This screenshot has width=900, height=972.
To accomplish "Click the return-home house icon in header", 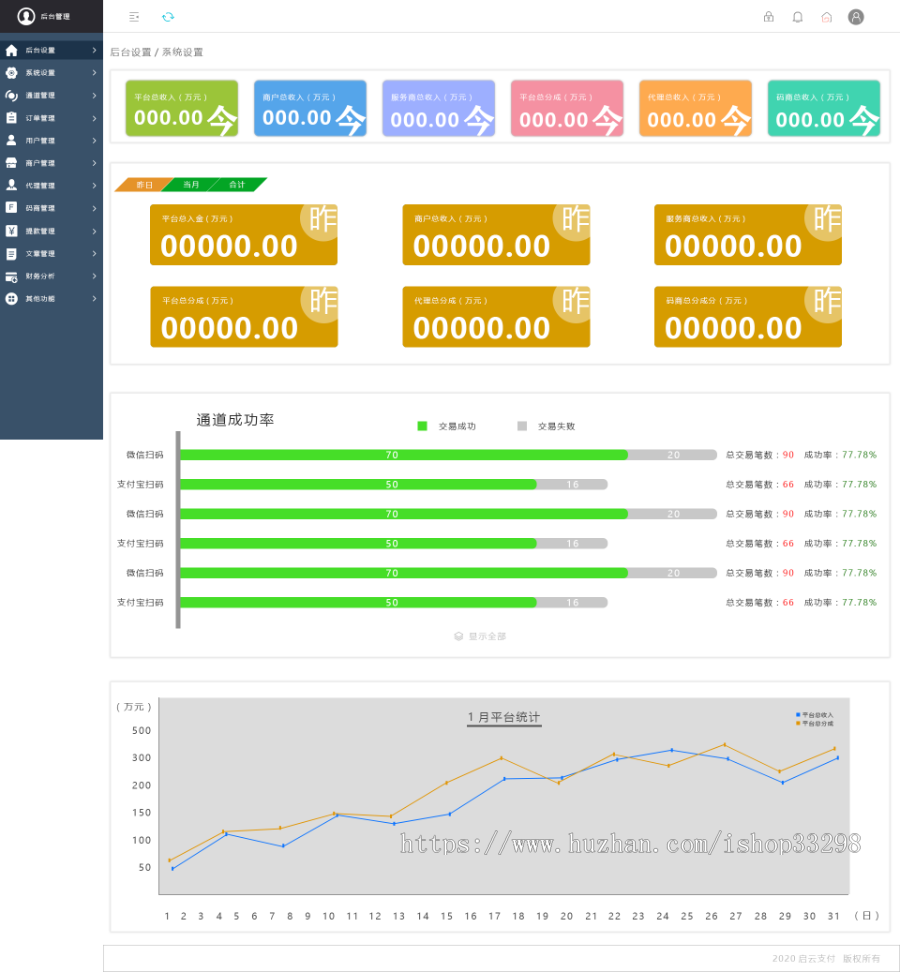I will tap(826, 17).
